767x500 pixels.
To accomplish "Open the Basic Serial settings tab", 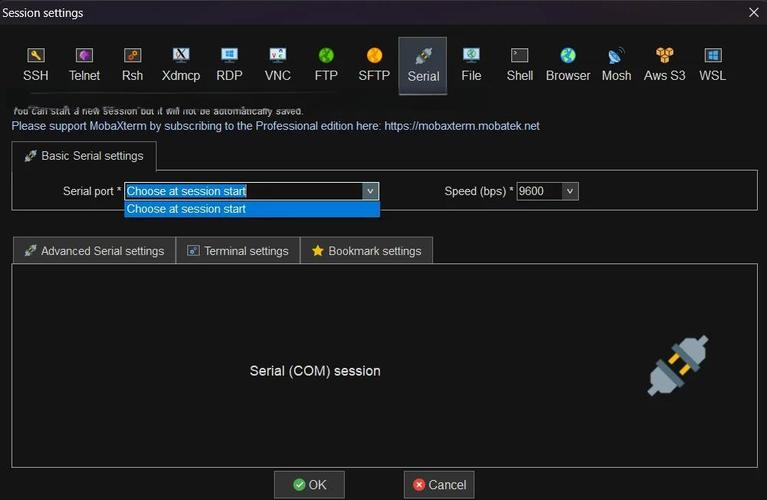I will tap(84, 156).
